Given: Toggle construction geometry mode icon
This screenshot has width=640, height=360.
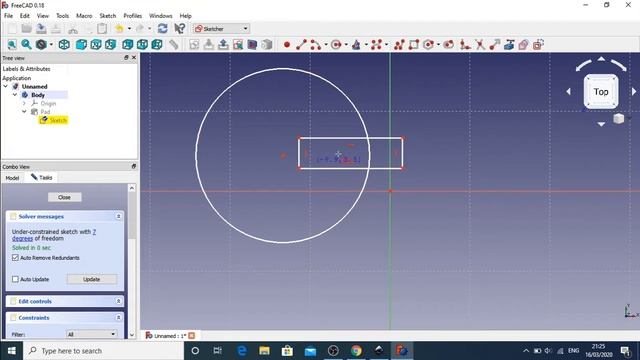Looking at the screenshot, I should [538, 44].
